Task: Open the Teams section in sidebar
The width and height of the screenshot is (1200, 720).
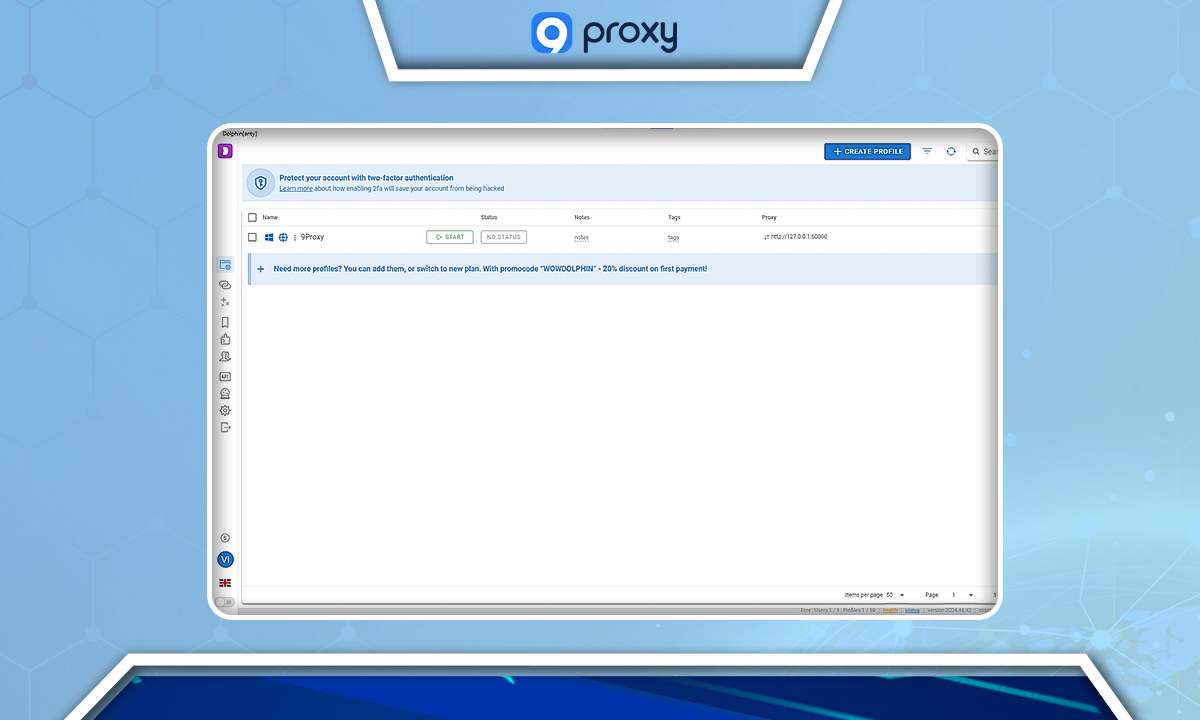Action: 225,356
